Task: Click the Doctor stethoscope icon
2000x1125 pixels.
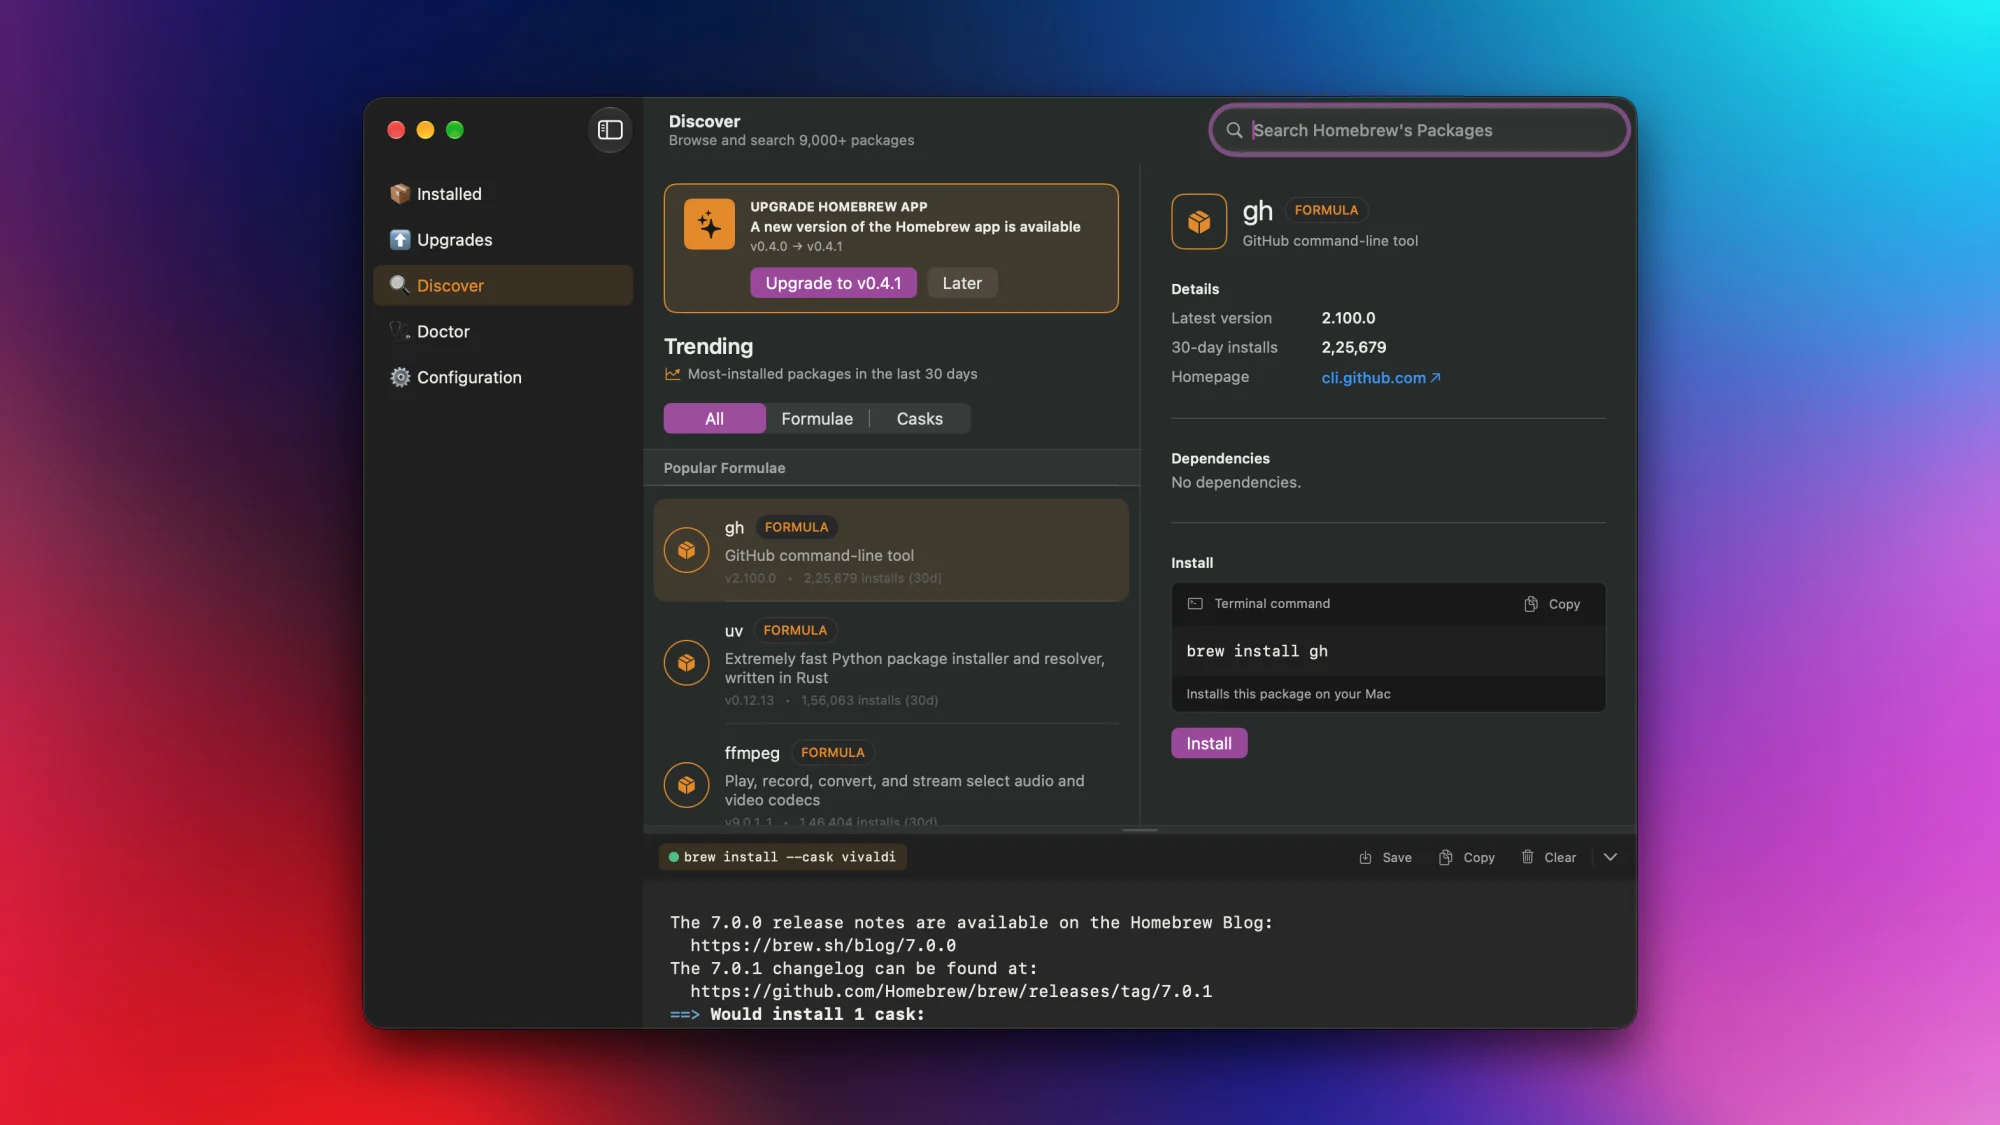Action: (400, 331)
